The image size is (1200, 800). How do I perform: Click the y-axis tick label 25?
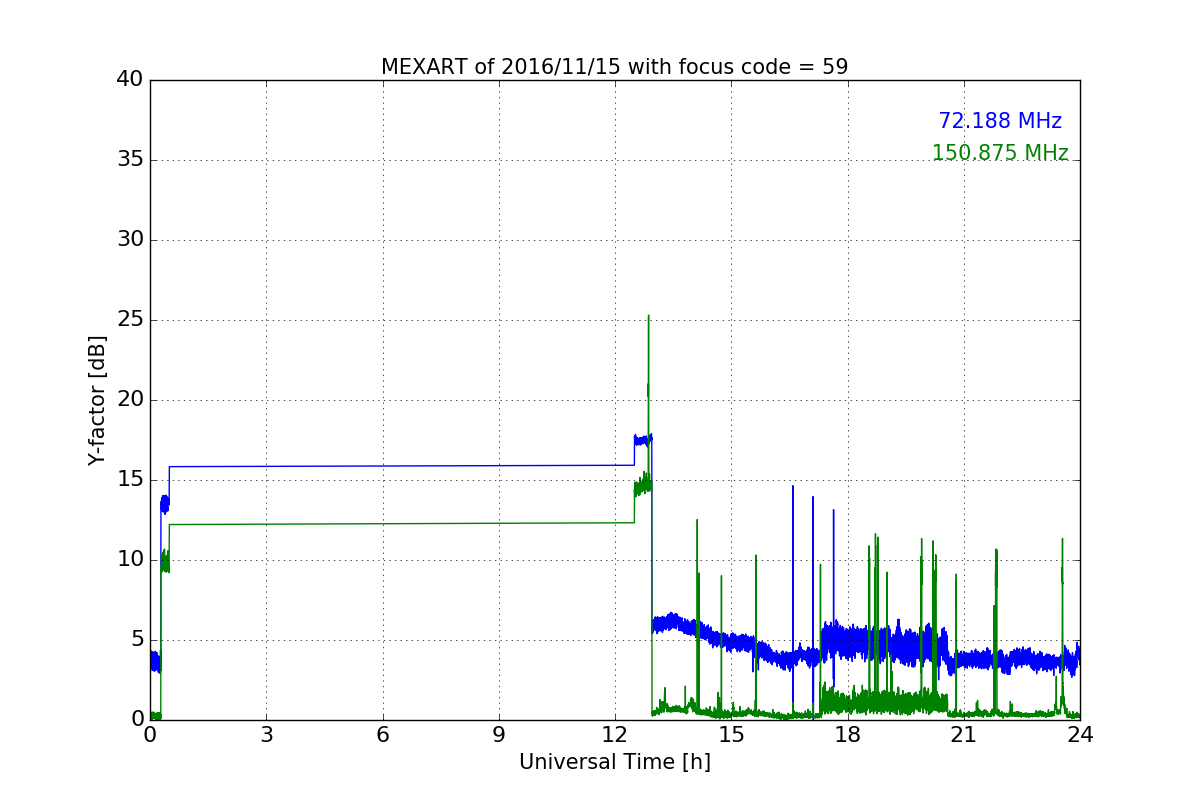click(130, 320)
